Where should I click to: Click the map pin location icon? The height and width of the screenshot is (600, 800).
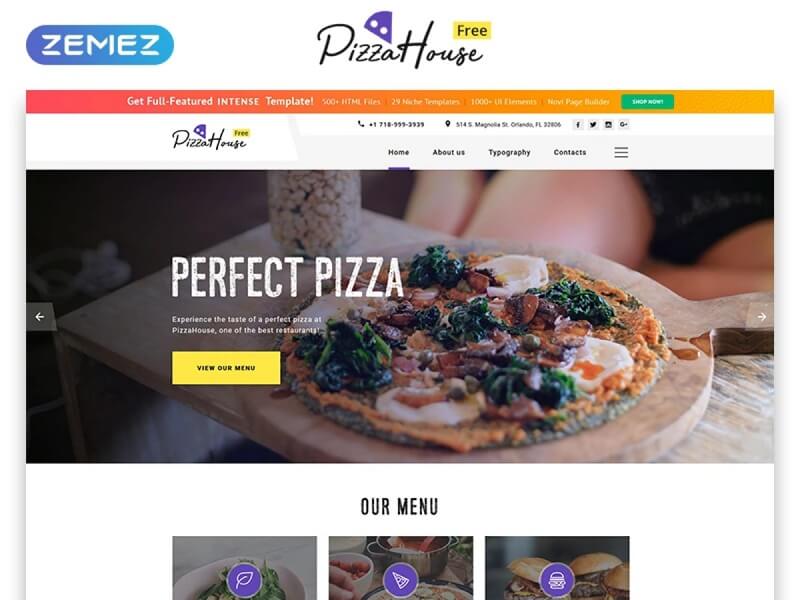[x=447, y=124]
